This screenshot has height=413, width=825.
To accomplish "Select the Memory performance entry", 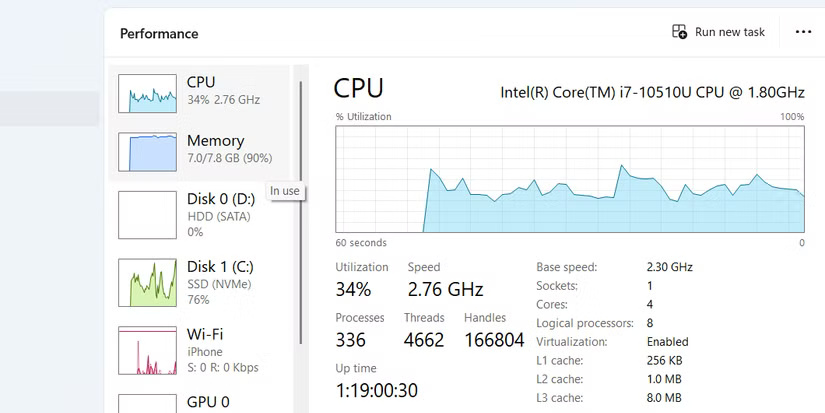I will click(x=229, y=149).
